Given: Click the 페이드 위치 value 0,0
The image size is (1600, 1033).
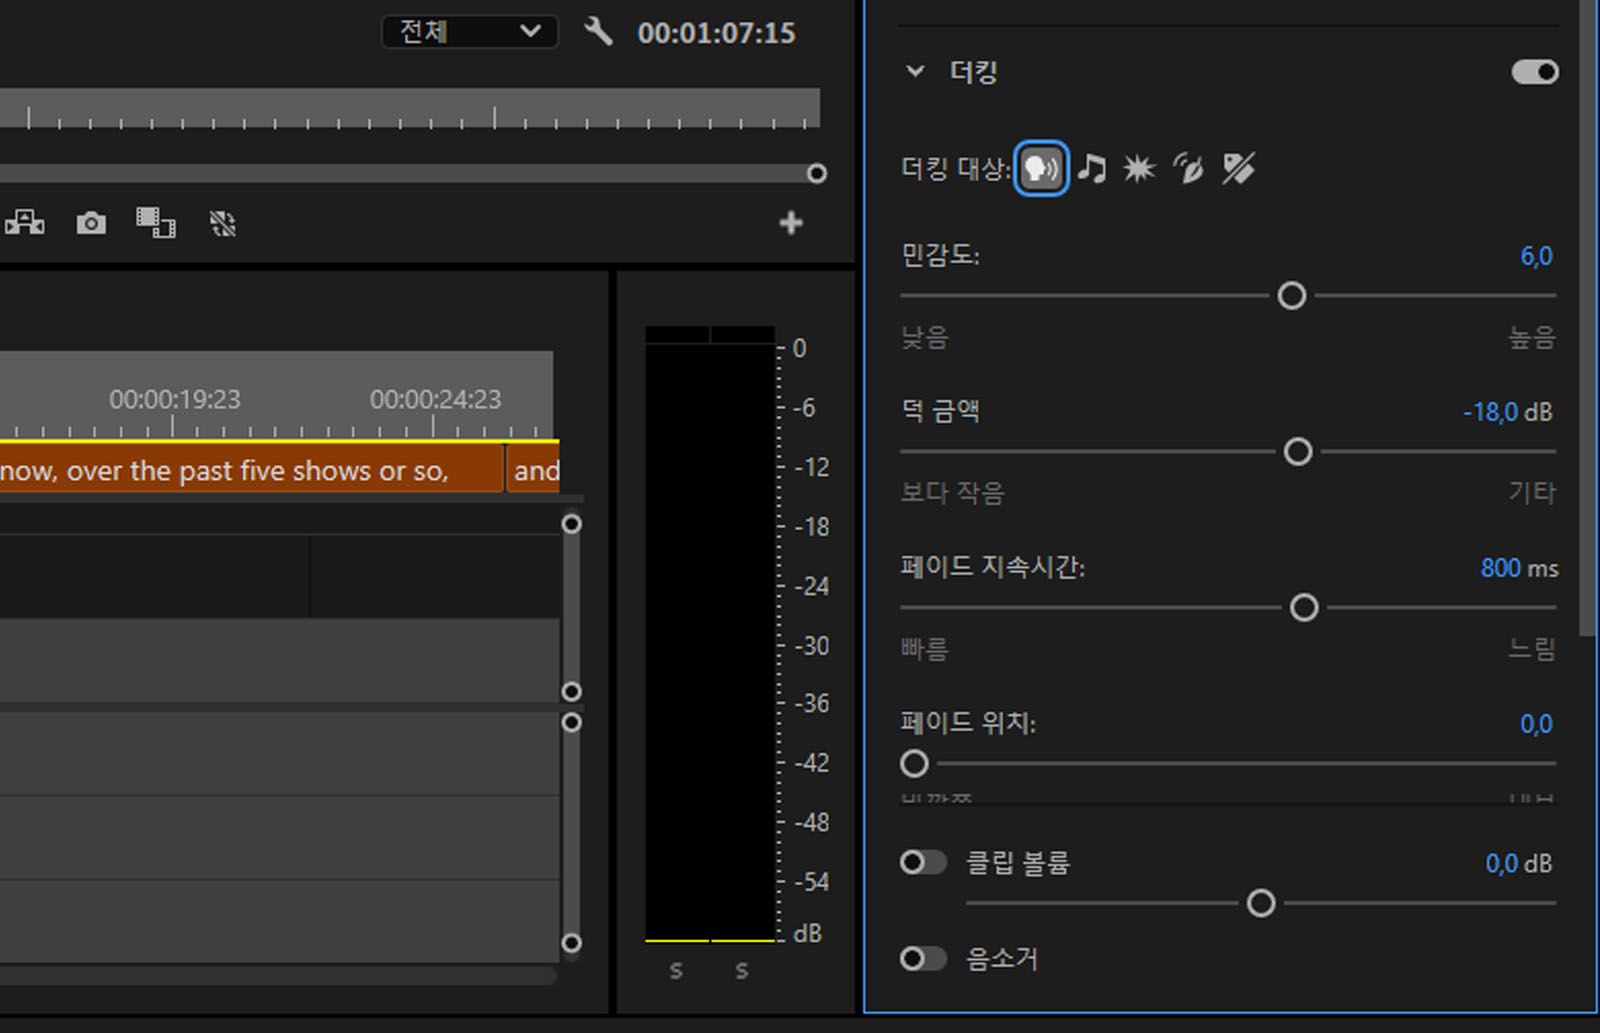Looking at the screenshot, I should 1537,724.
